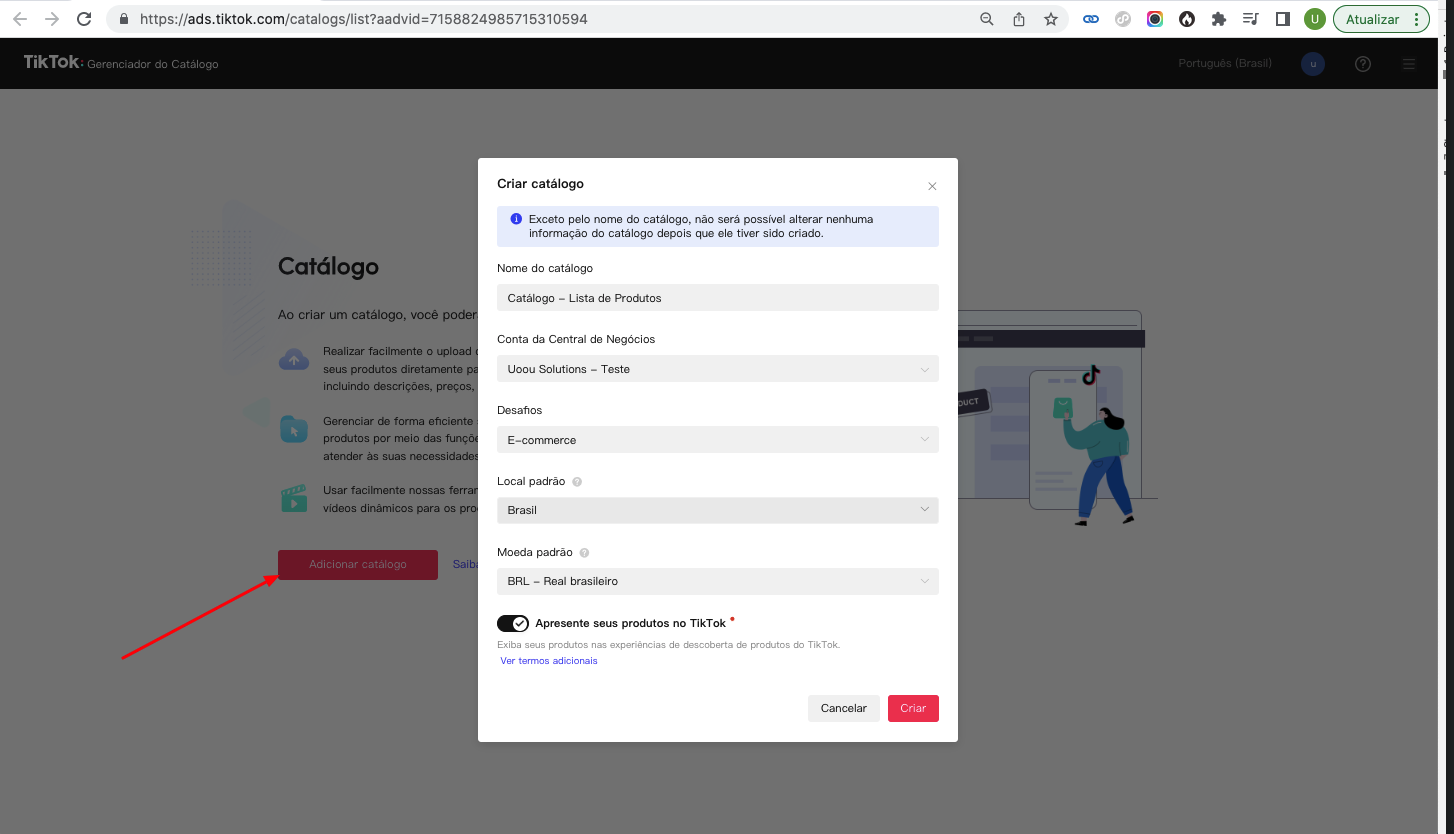This screenshot has width=1454, height=834.
Task: Click the Criar catálogo dialog title
Action: 540,184
